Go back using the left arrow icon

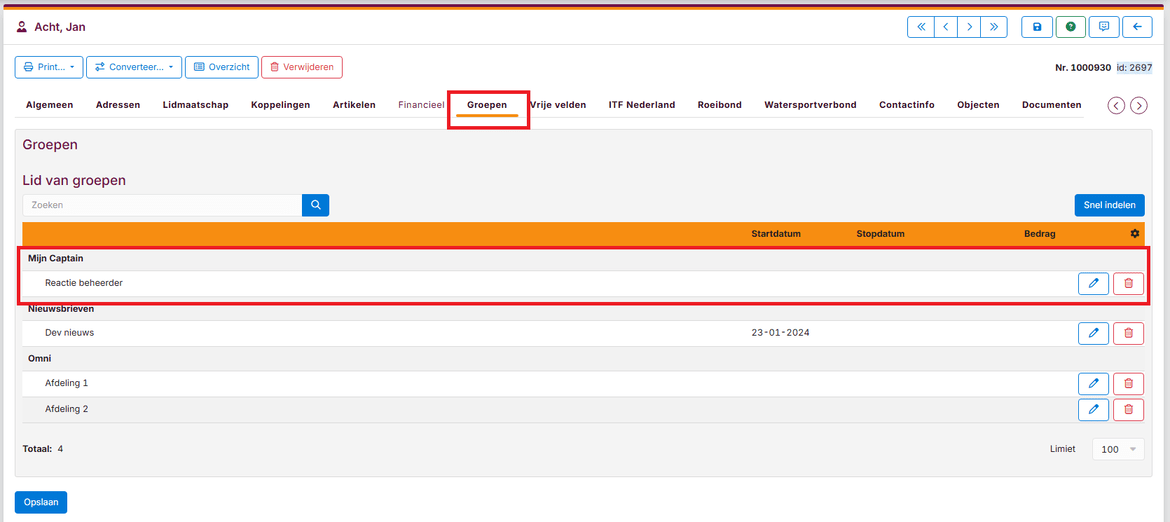click(1137, 27)
